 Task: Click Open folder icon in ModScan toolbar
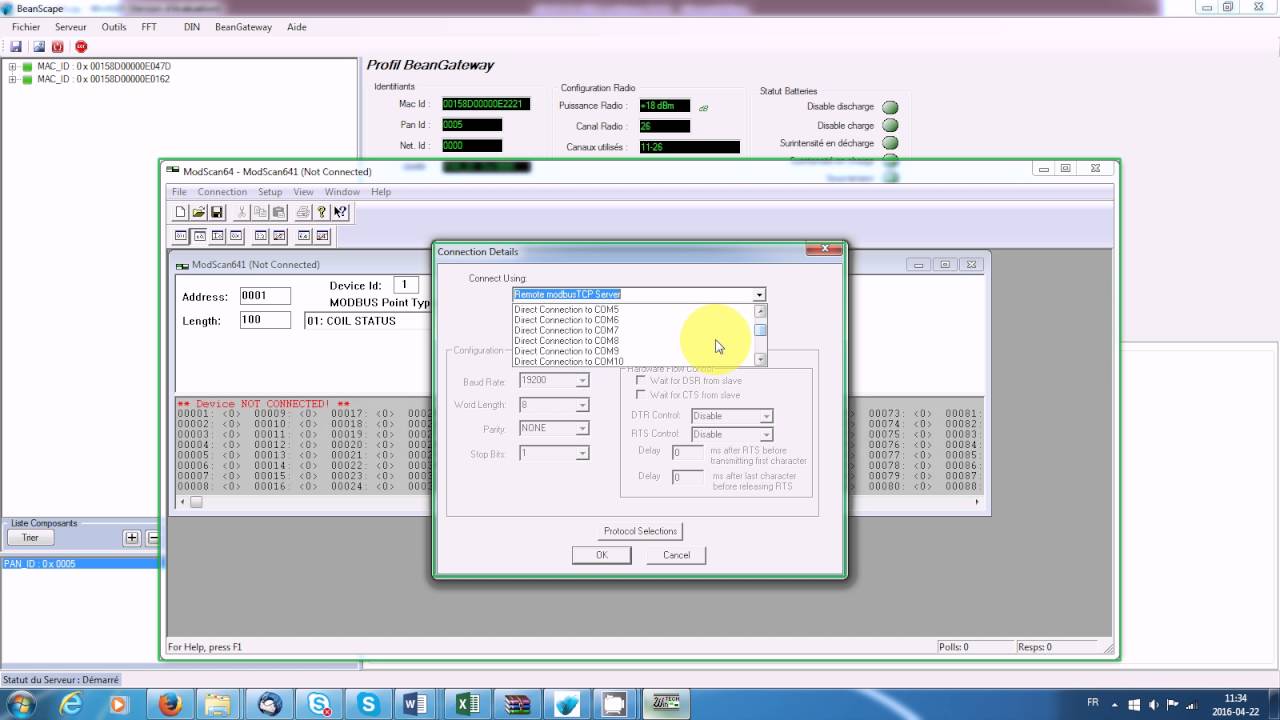pos(199,212)
